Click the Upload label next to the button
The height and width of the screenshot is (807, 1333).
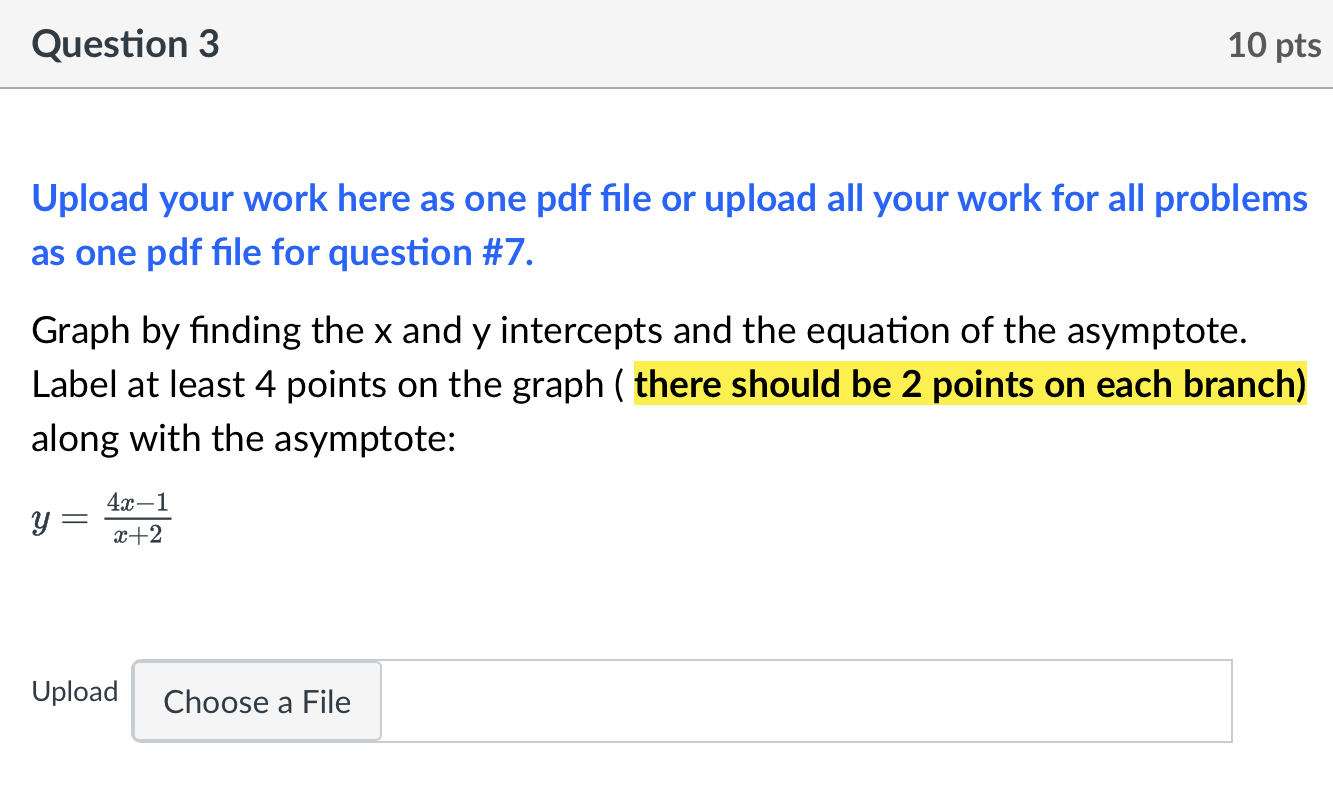[74, 691]
